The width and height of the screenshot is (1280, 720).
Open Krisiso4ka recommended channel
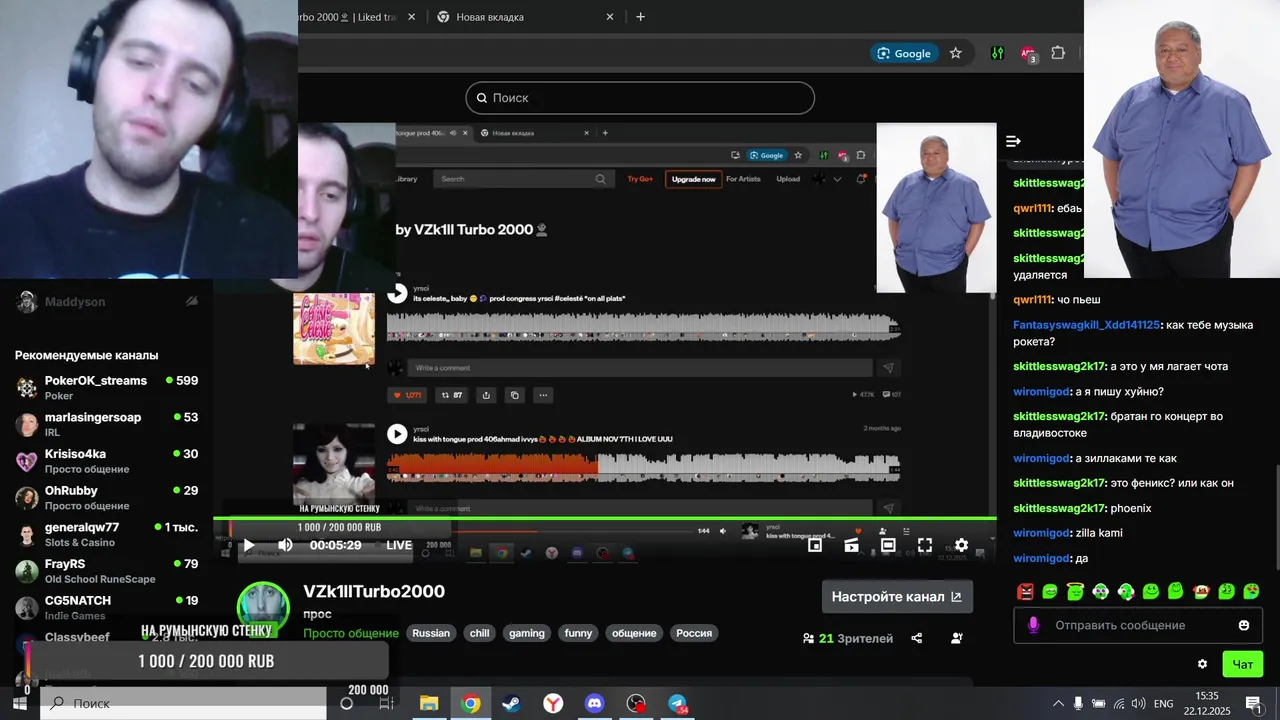tap(106, 461)
